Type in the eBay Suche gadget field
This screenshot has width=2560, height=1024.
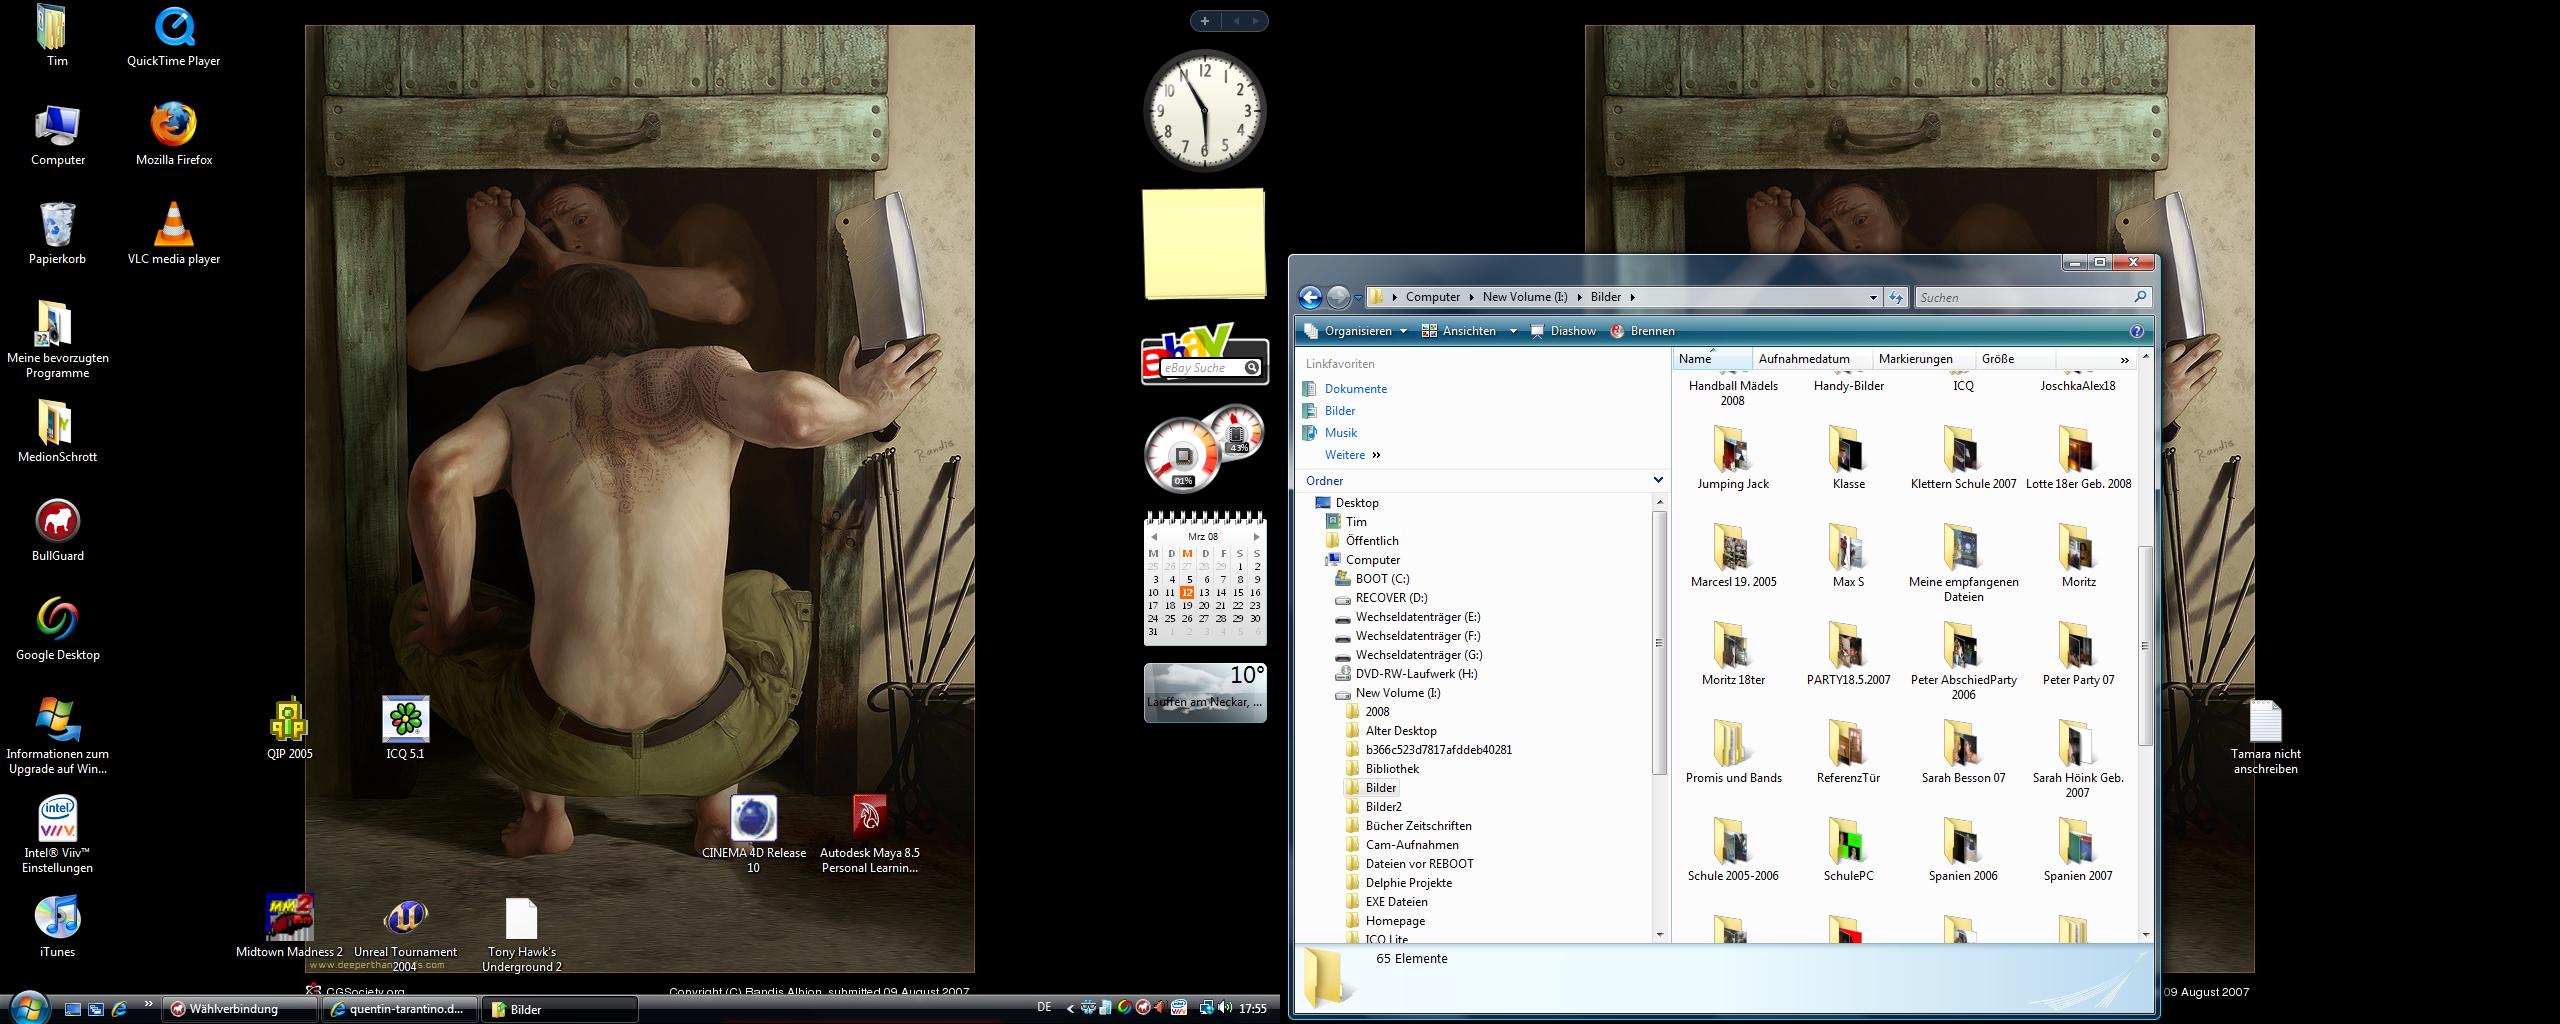(1202, 368)
